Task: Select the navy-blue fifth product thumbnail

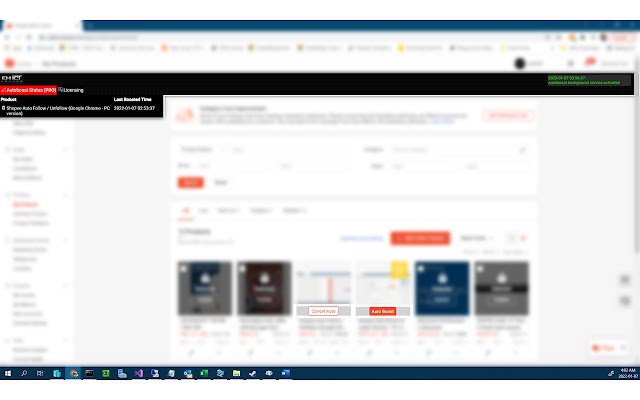Action: pos(442,289)
